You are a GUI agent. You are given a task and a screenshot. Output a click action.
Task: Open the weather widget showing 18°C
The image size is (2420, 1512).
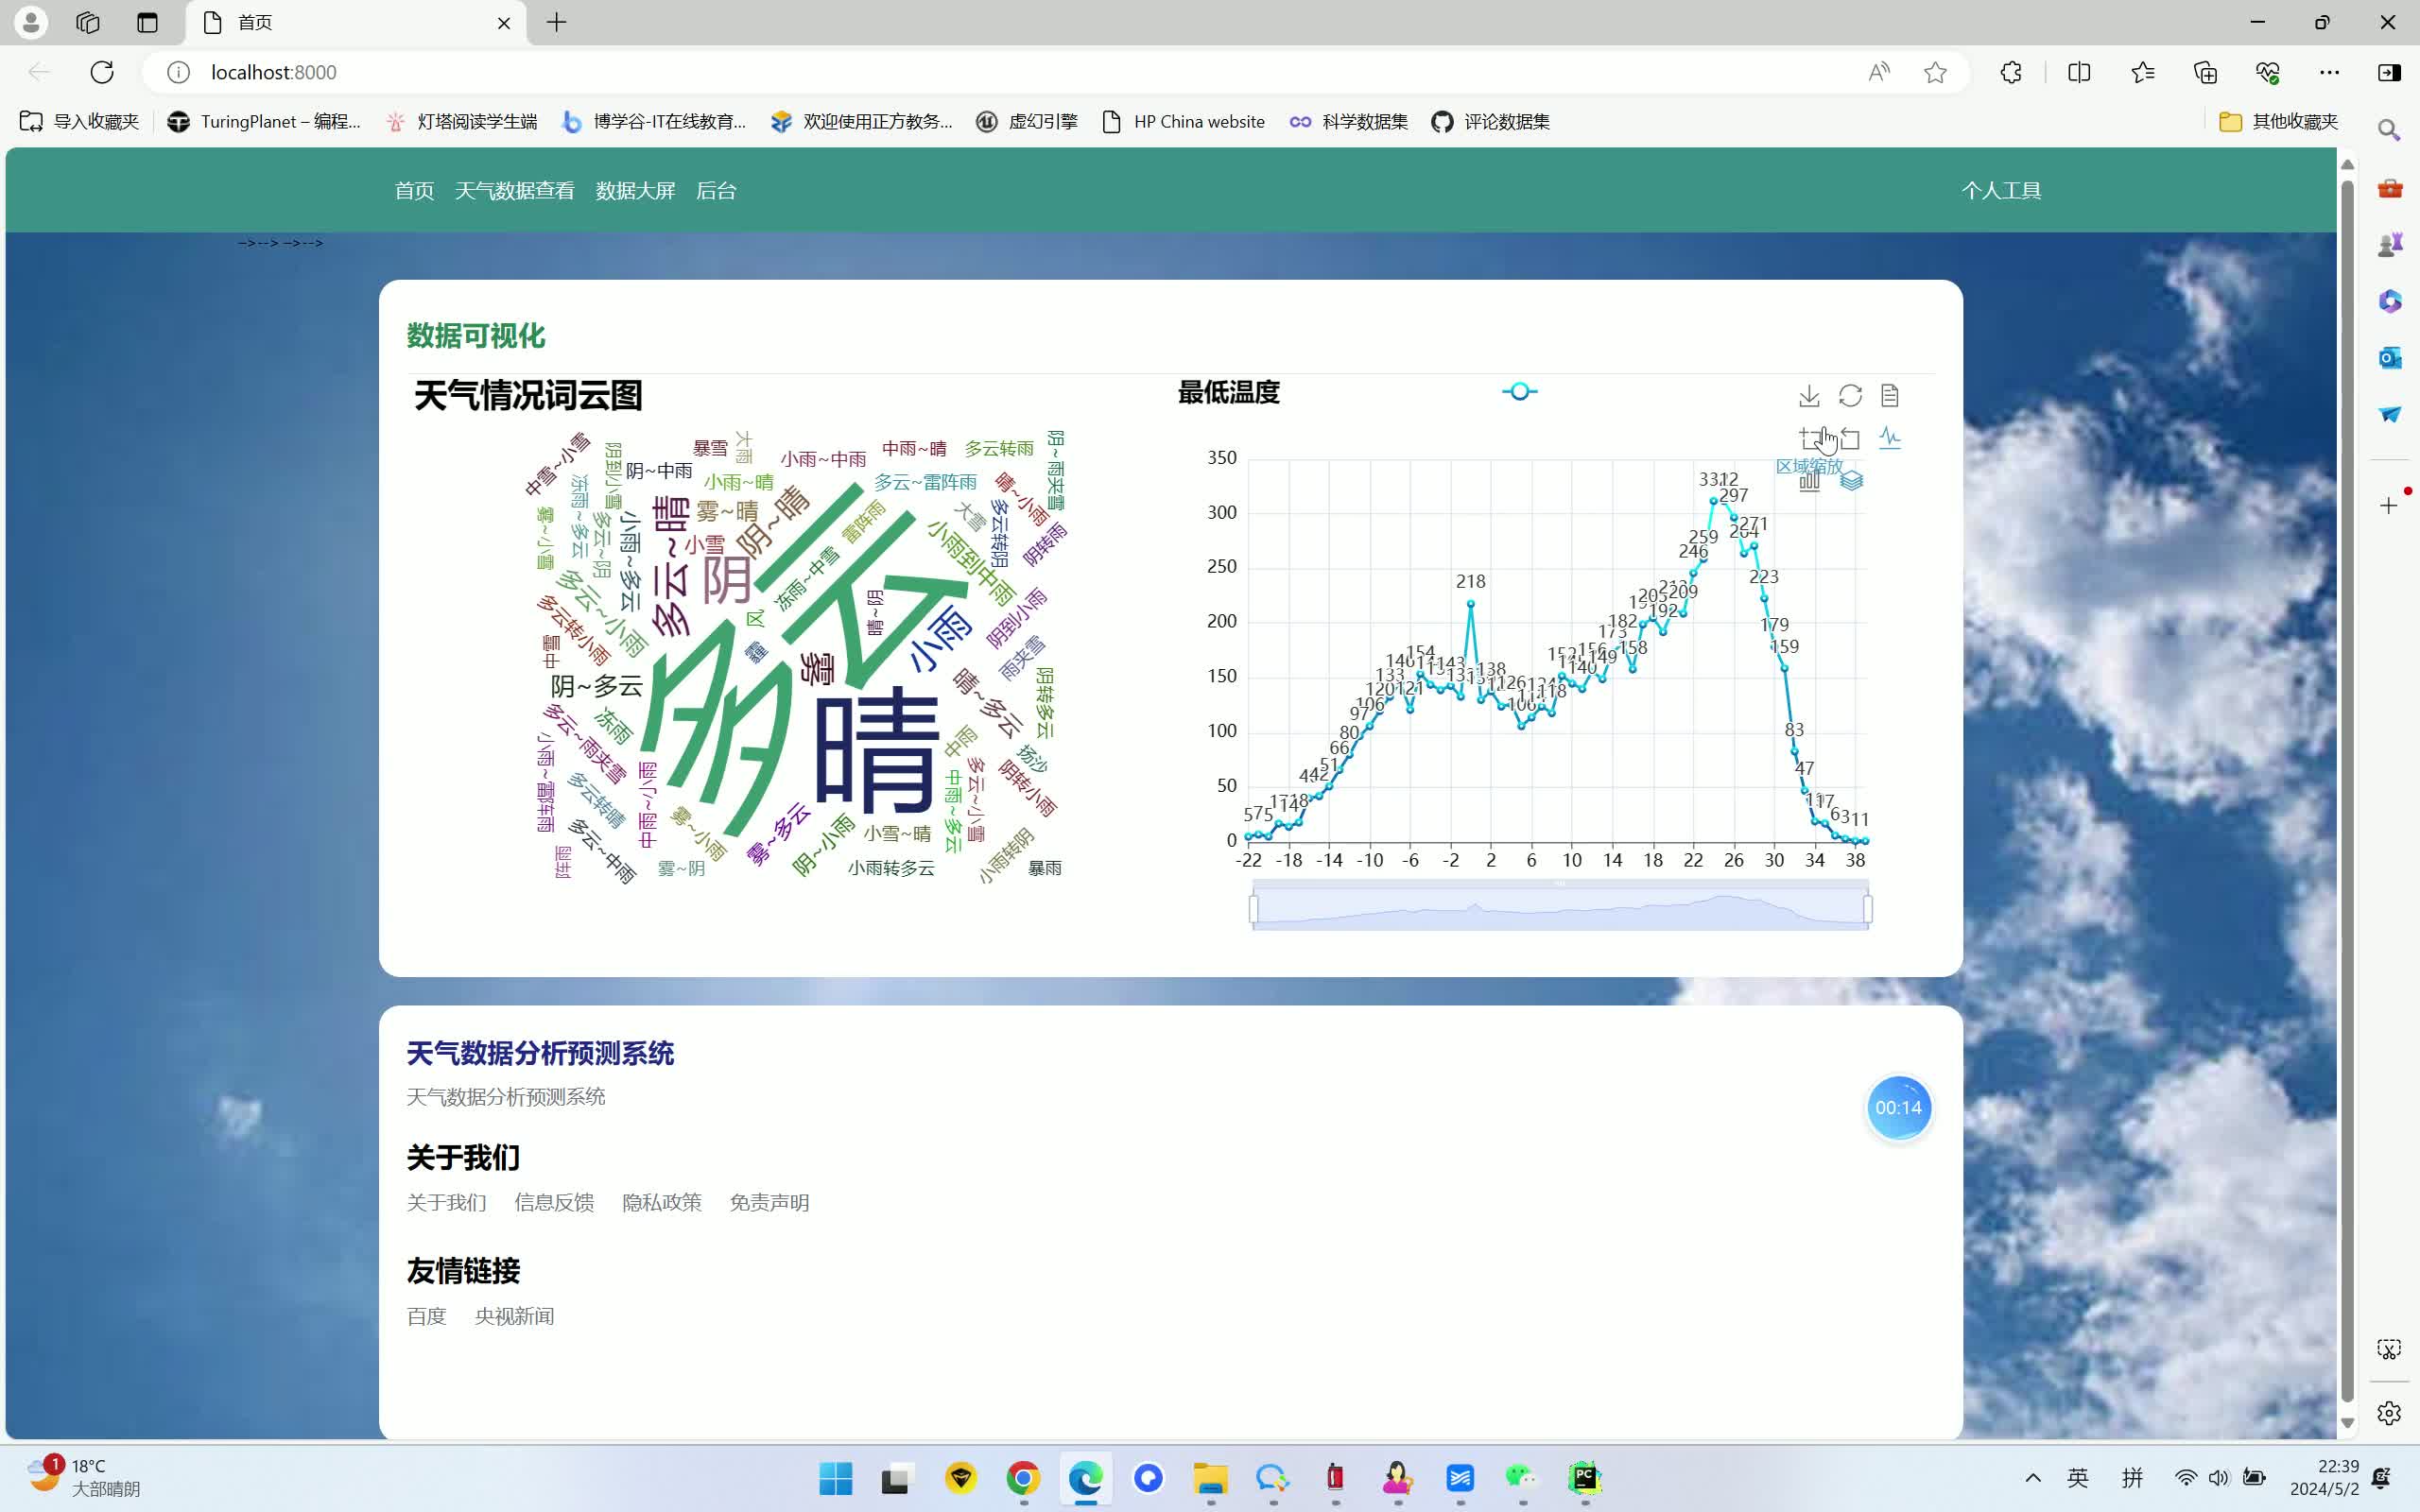coord(84,1477)
